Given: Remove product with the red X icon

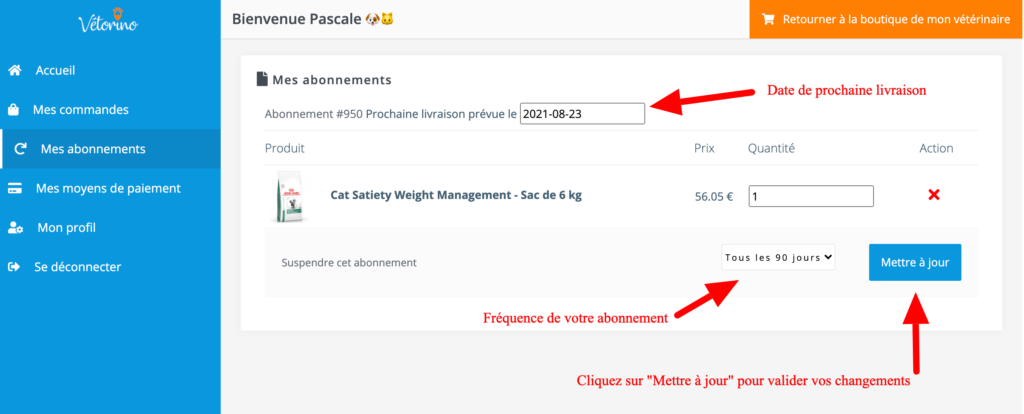Looking at the screenshot, I should (934, 195).
